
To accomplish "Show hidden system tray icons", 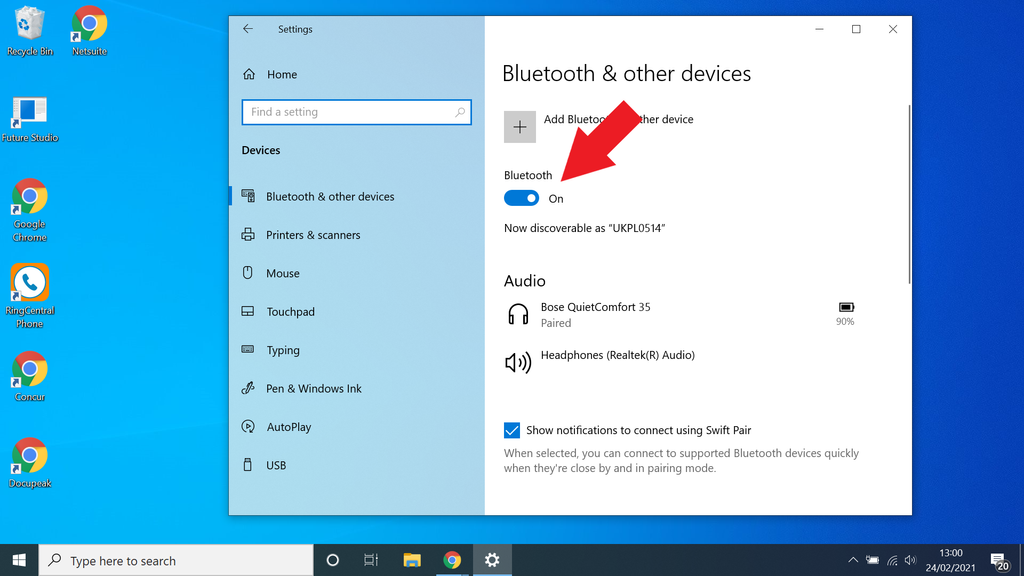I will (x=853, y=560).
